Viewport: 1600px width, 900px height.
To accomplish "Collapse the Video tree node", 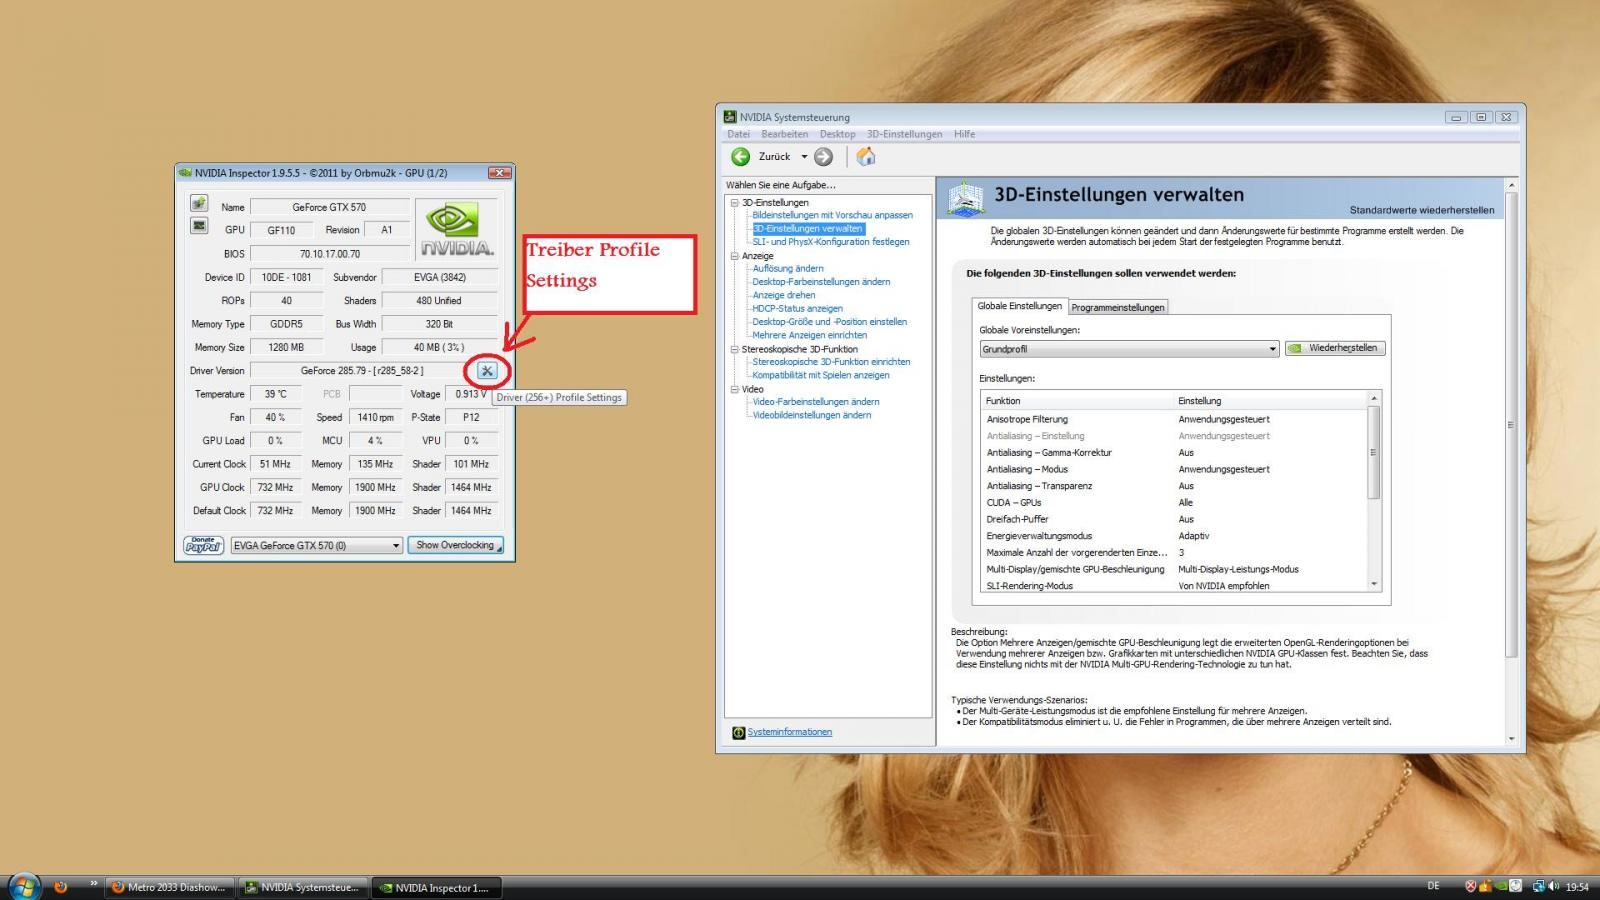I will click(x=735, y=389).
